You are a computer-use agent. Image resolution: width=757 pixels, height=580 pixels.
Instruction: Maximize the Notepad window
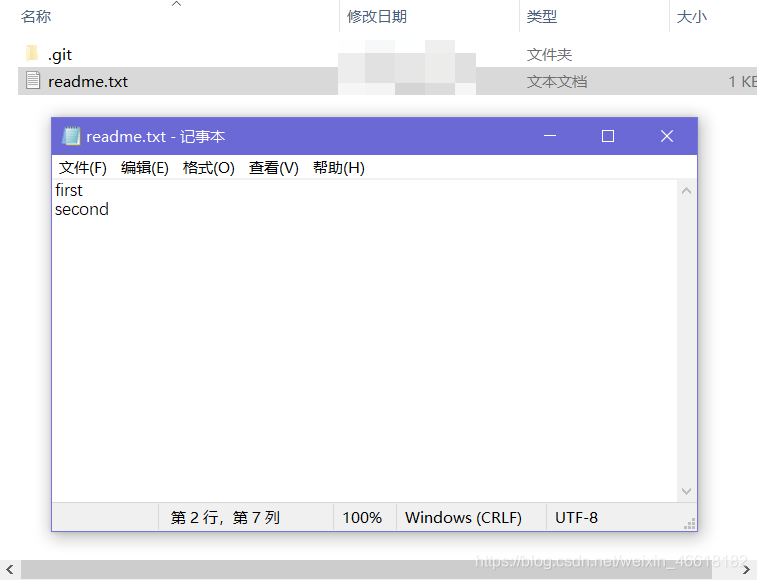[x=608, y=136]
